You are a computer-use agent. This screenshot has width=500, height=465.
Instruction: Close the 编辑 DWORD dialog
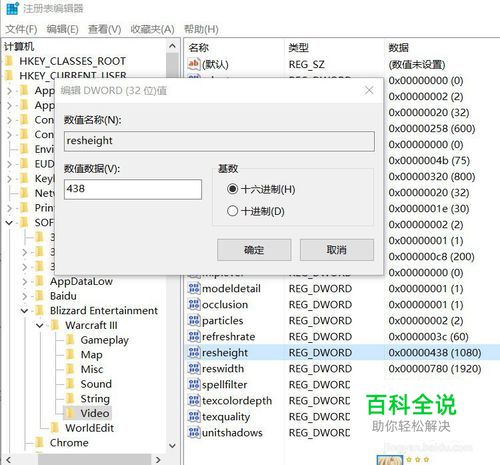pos(369,90)
